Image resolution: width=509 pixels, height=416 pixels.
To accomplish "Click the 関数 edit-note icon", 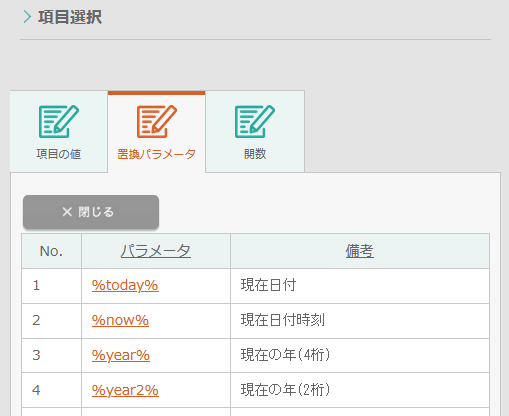I will [x=255, y=121].
